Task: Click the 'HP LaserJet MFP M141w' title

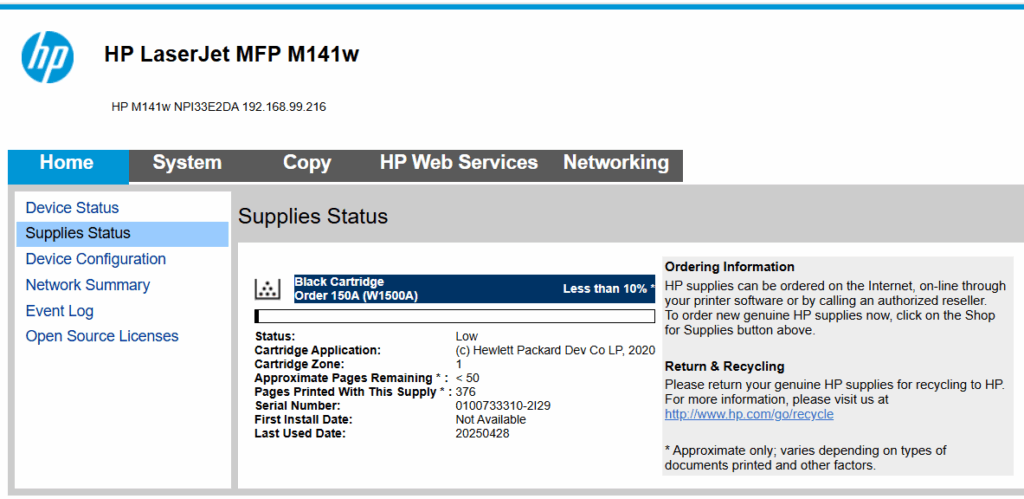Action: [x=231, y=54]
